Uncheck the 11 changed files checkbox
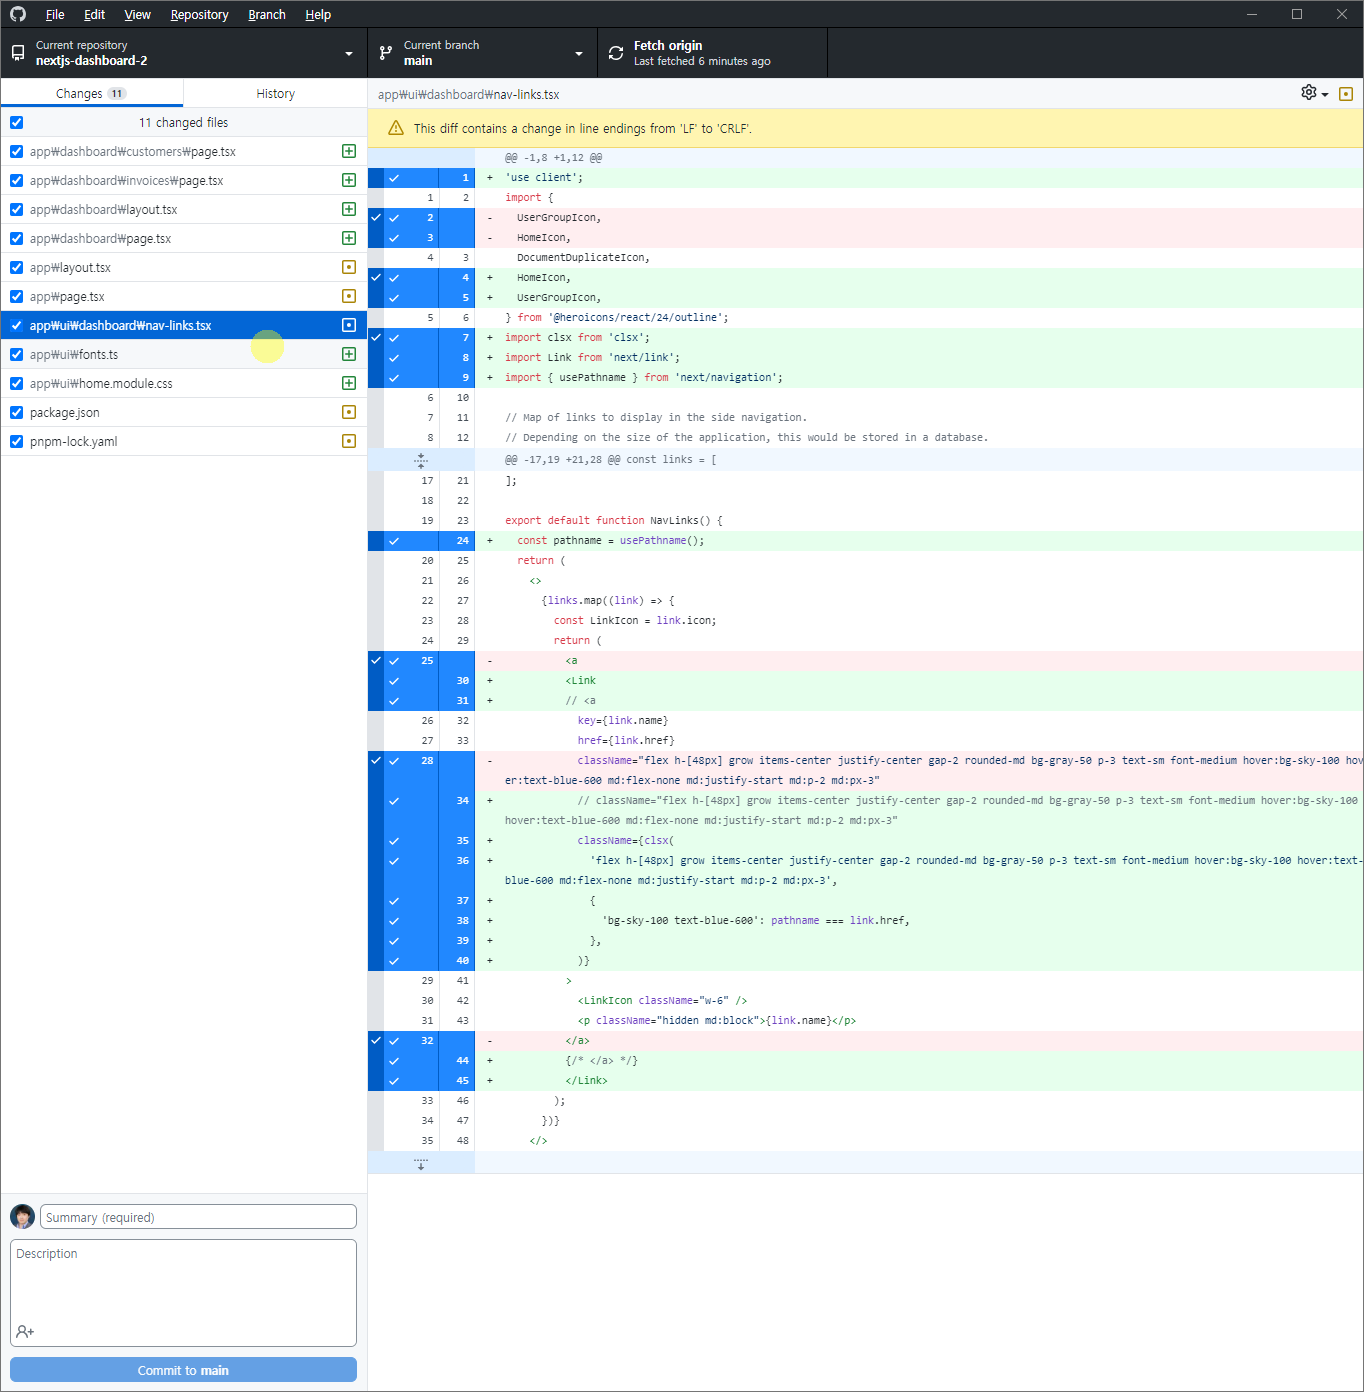Viewport: 1364px width, 1392px height. 16,122
